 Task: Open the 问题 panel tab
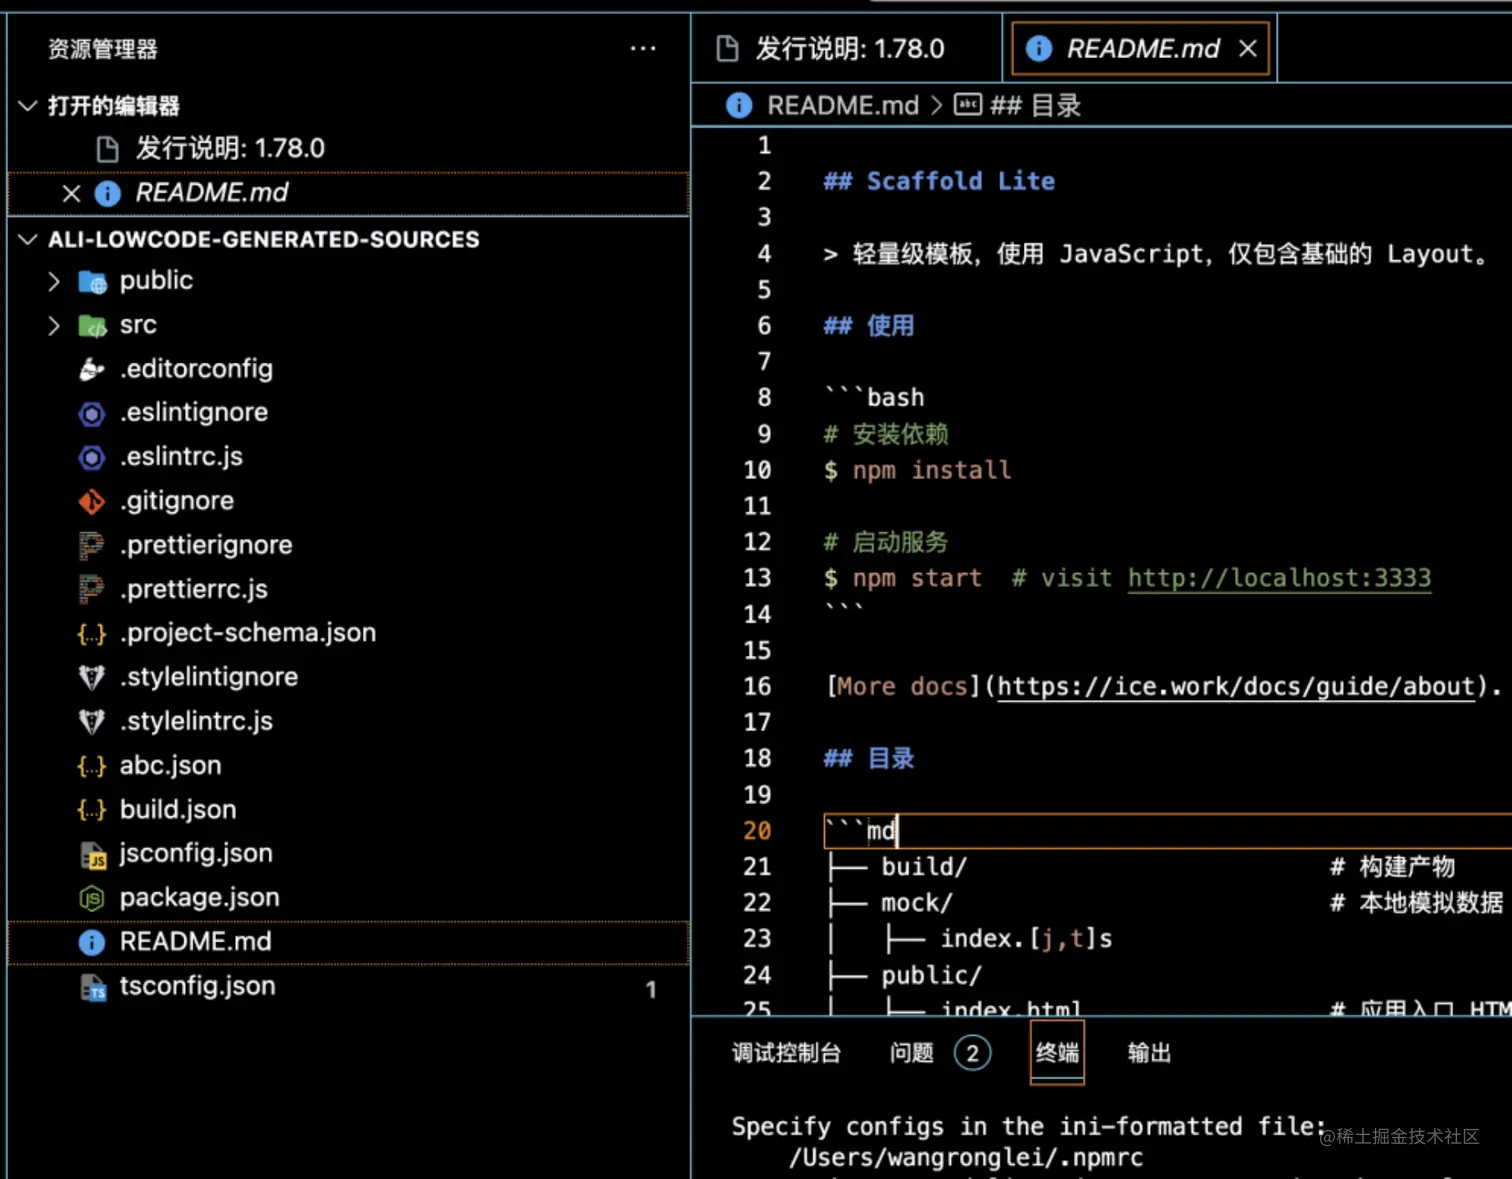(x=912, y=1053)
